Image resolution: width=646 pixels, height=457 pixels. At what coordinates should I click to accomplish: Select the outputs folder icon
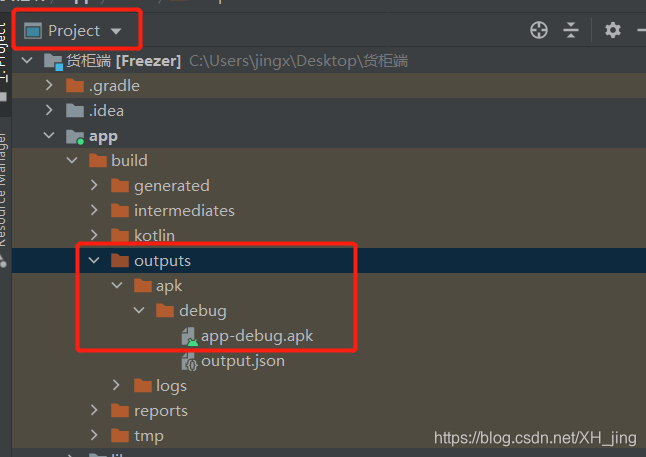click(x=120, y=260)
